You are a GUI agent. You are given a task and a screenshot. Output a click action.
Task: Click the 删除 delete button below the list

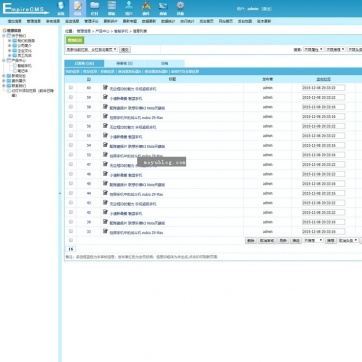[251, 241]
